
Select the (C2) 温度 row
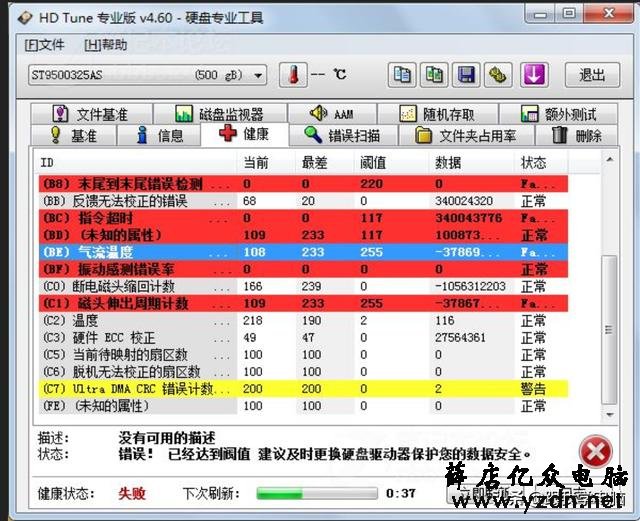pos(303,321)
